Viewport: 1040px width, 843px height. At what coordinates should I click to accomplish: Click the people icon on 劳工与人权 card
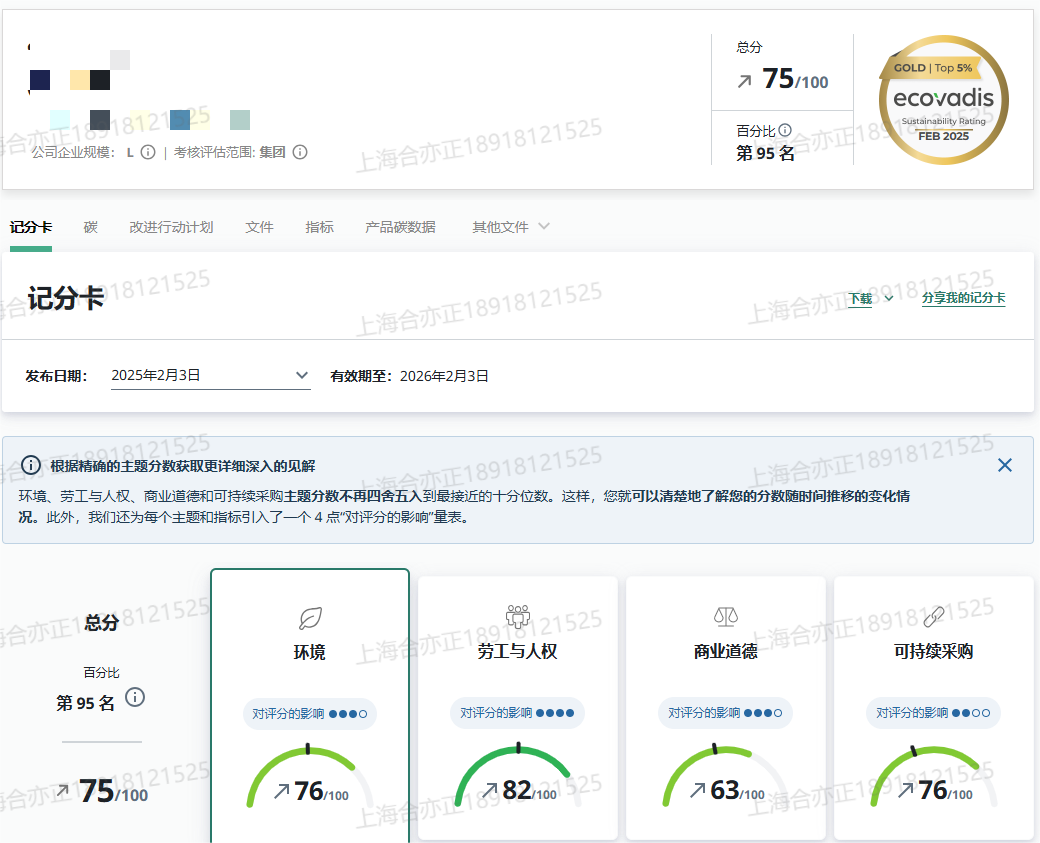click(x=517, y=616)
